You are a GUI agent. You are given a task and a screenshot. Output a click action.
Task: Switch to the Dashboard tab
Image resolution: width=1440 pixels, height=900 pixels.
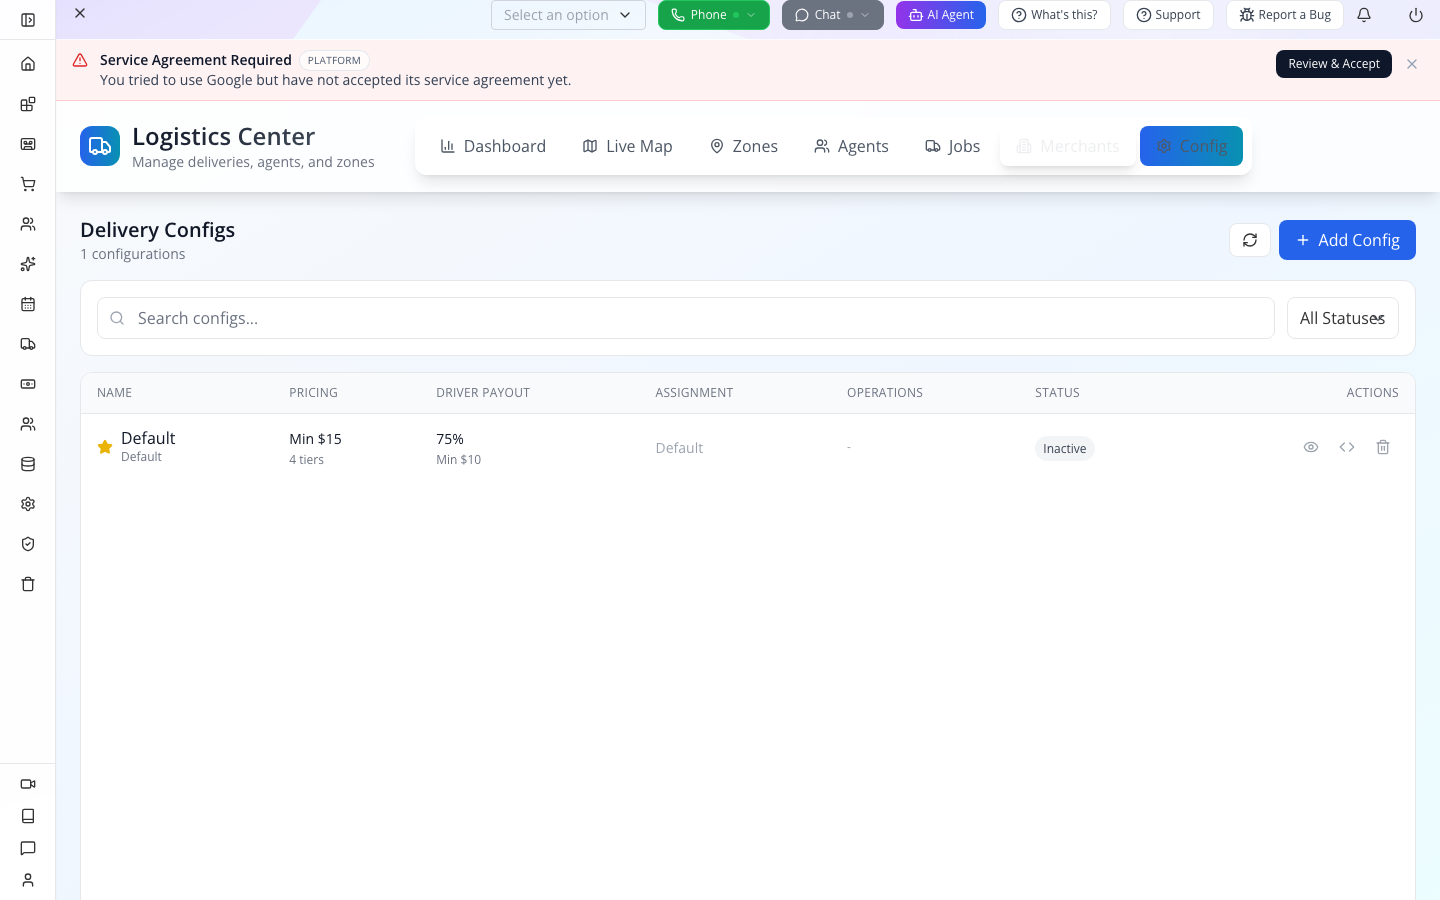coord(493,146)
